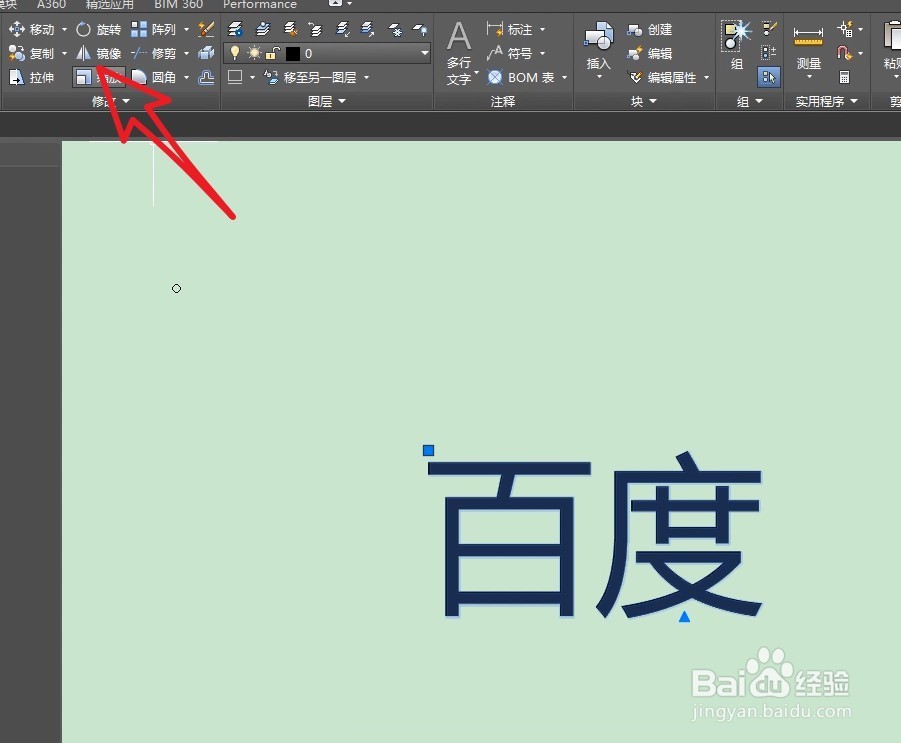901x743 pixels.
Task: Toggle layer 0 sun freeze/thaw
Action: click(x=254, y=53)
